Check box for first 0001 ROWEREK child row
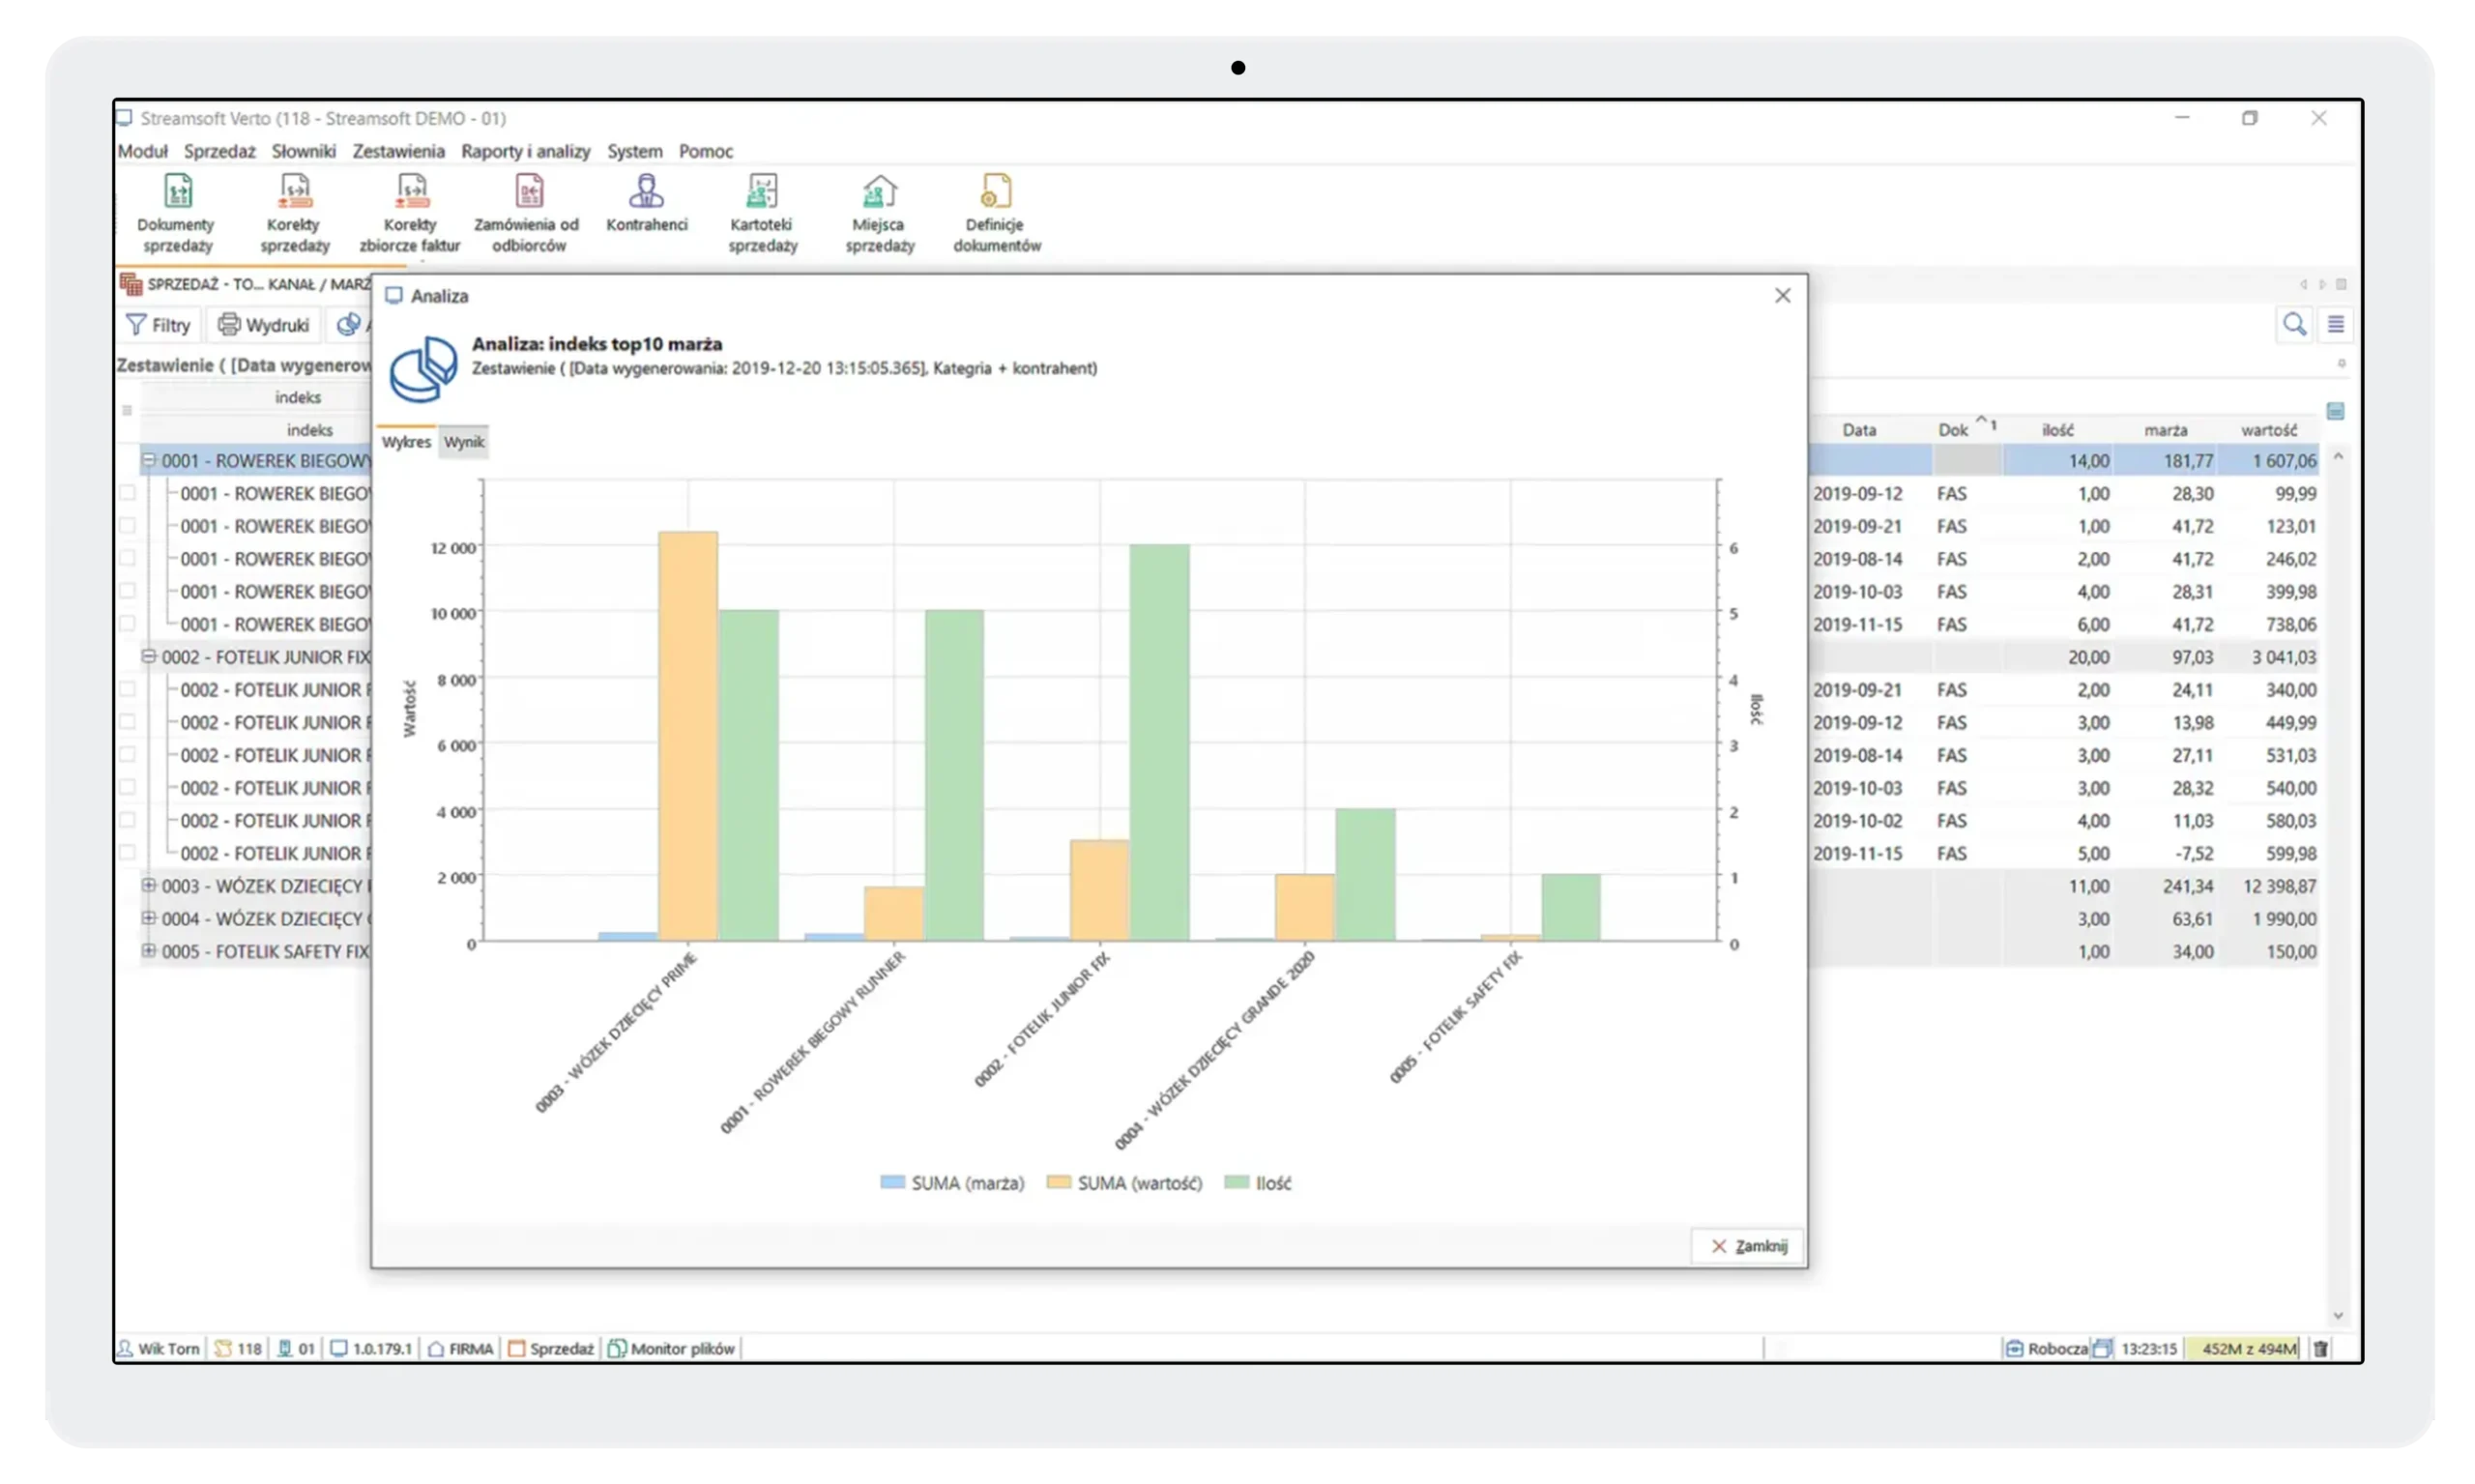Viewport: 2475px width, 1484px height. tap(127, 493)
